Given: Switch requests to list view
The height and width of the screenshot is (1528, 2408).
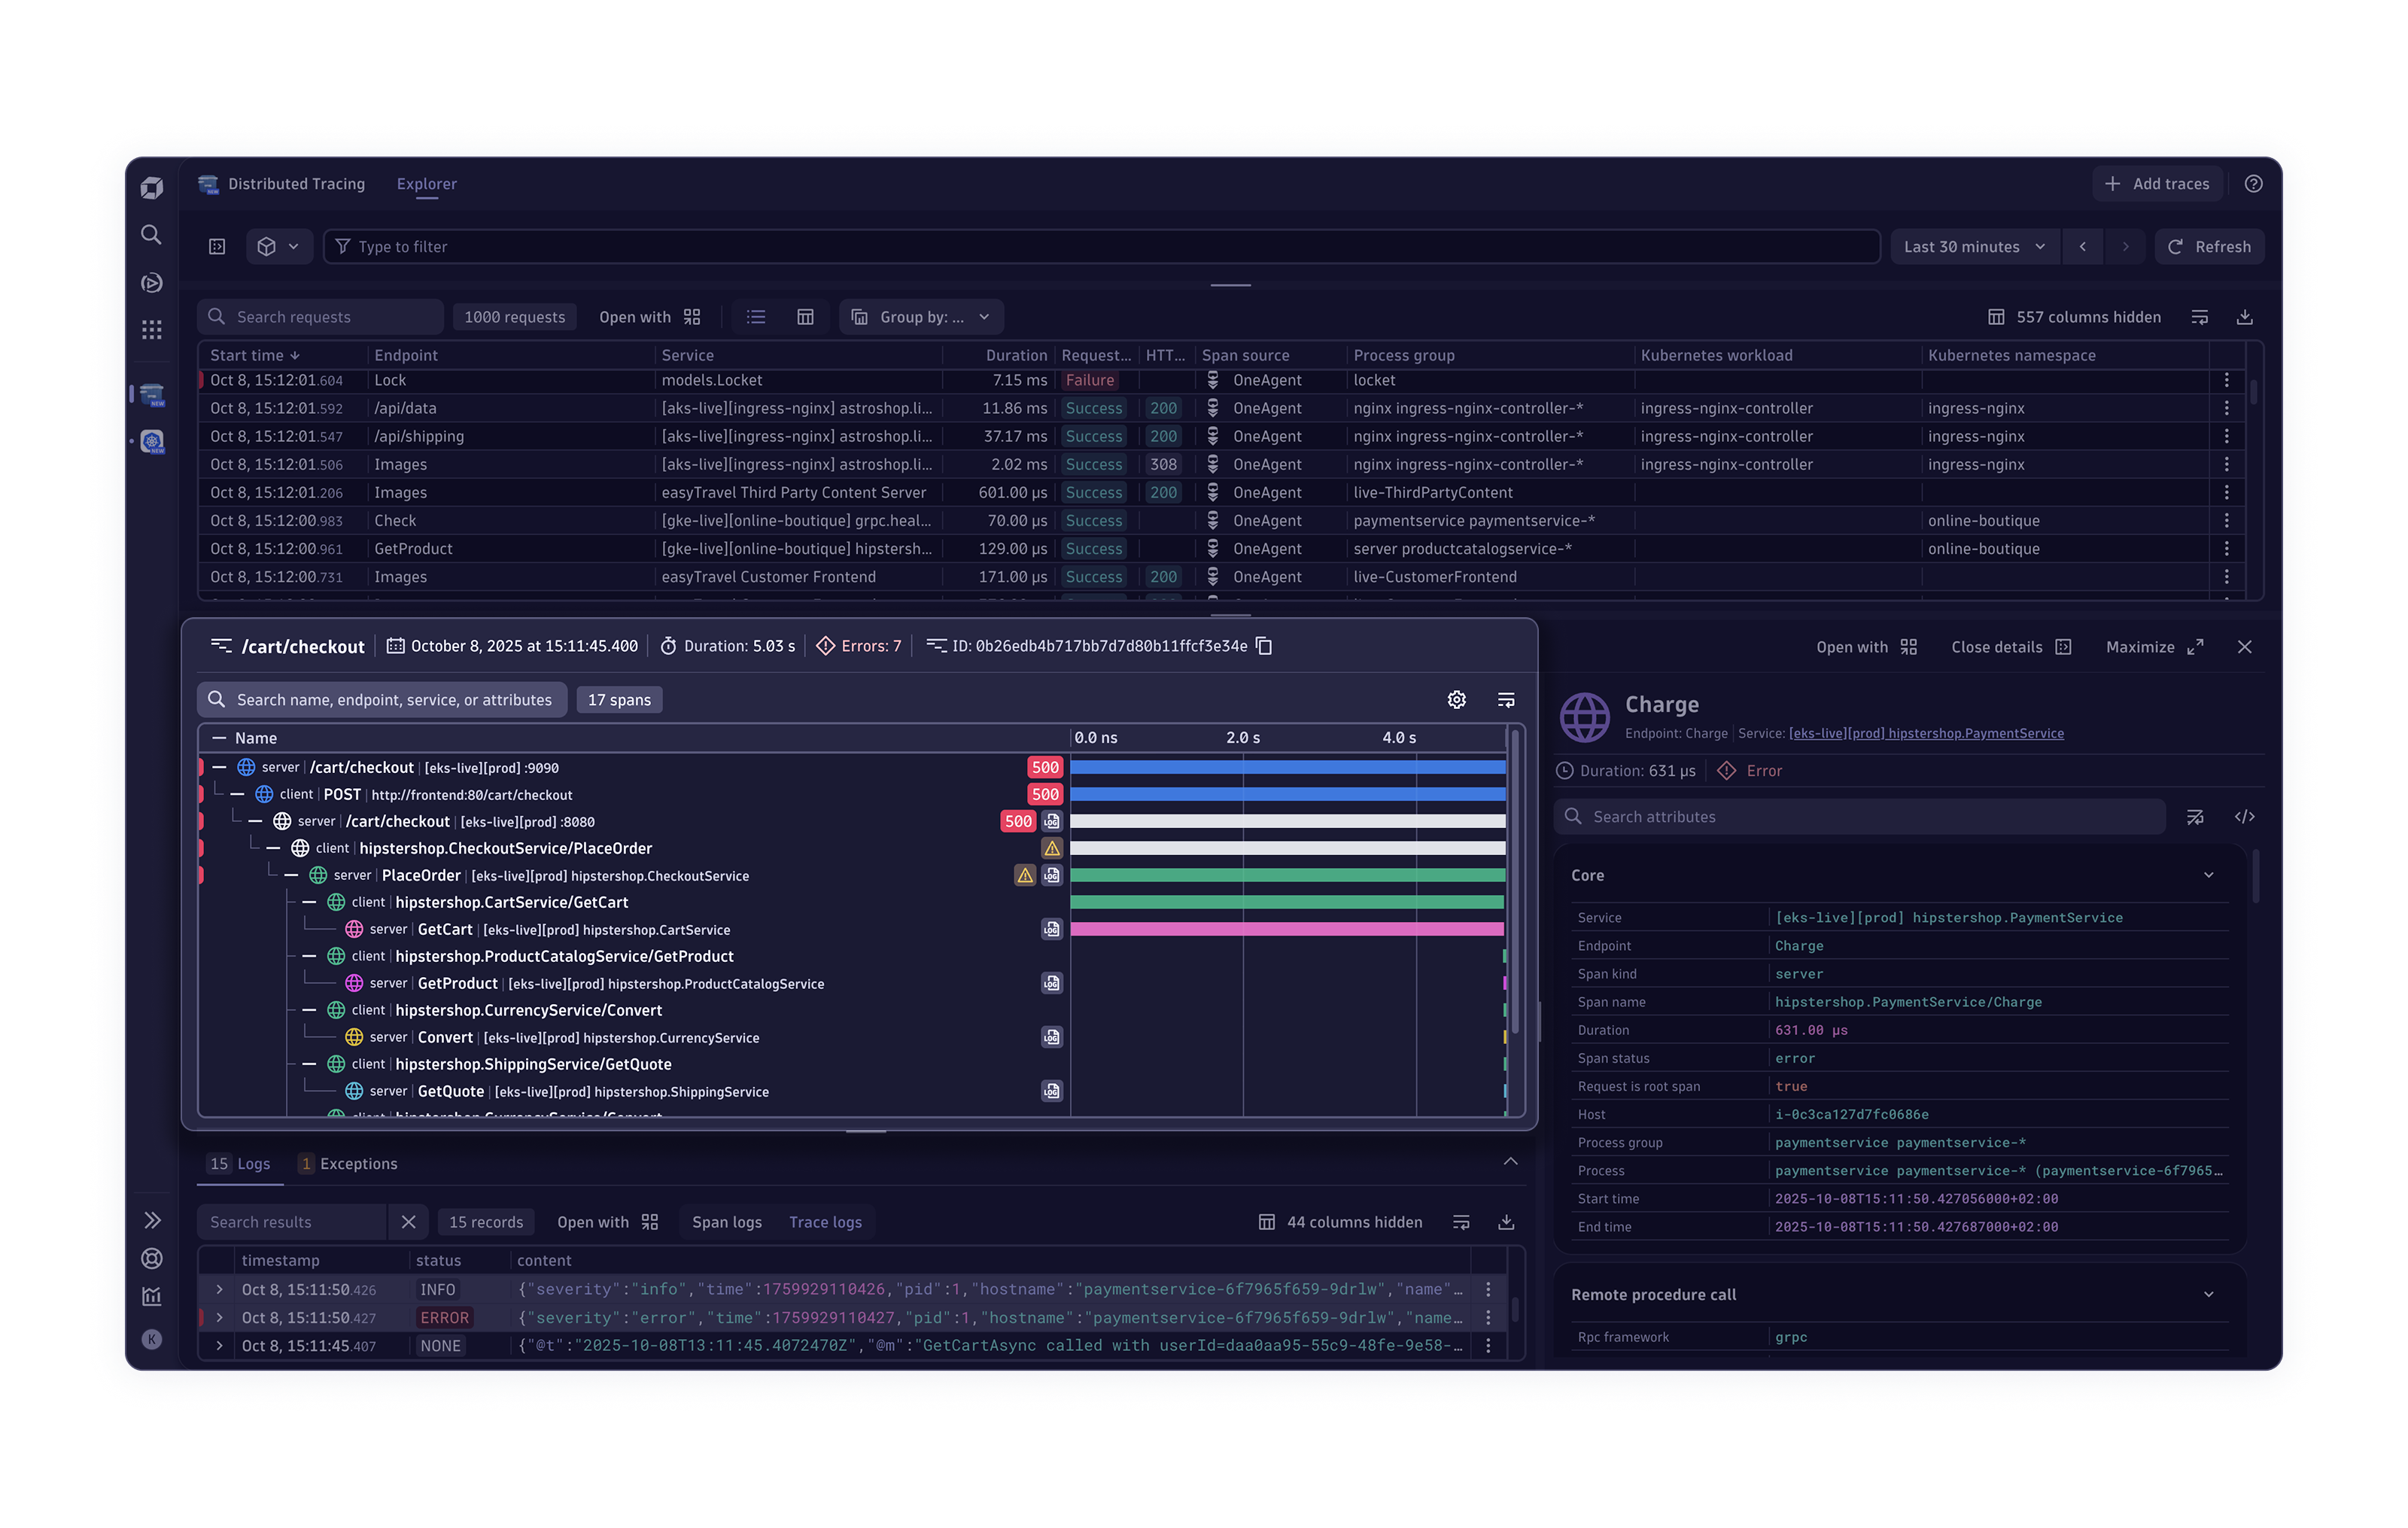Looking at the screenshot, I should pyautogui.click(x=756, y=317).
